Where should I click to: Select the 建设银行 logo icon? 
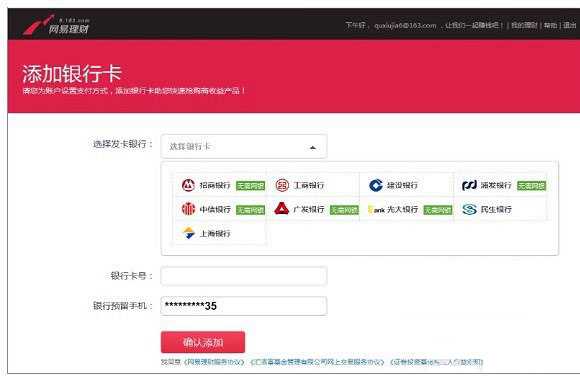click(x=375, y=185)
